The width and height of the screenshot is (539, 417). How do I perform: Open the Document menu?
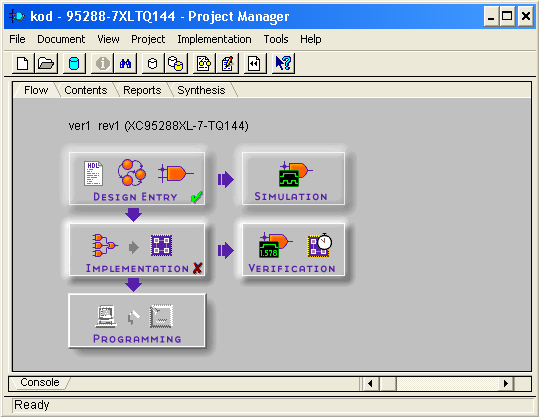61,39
